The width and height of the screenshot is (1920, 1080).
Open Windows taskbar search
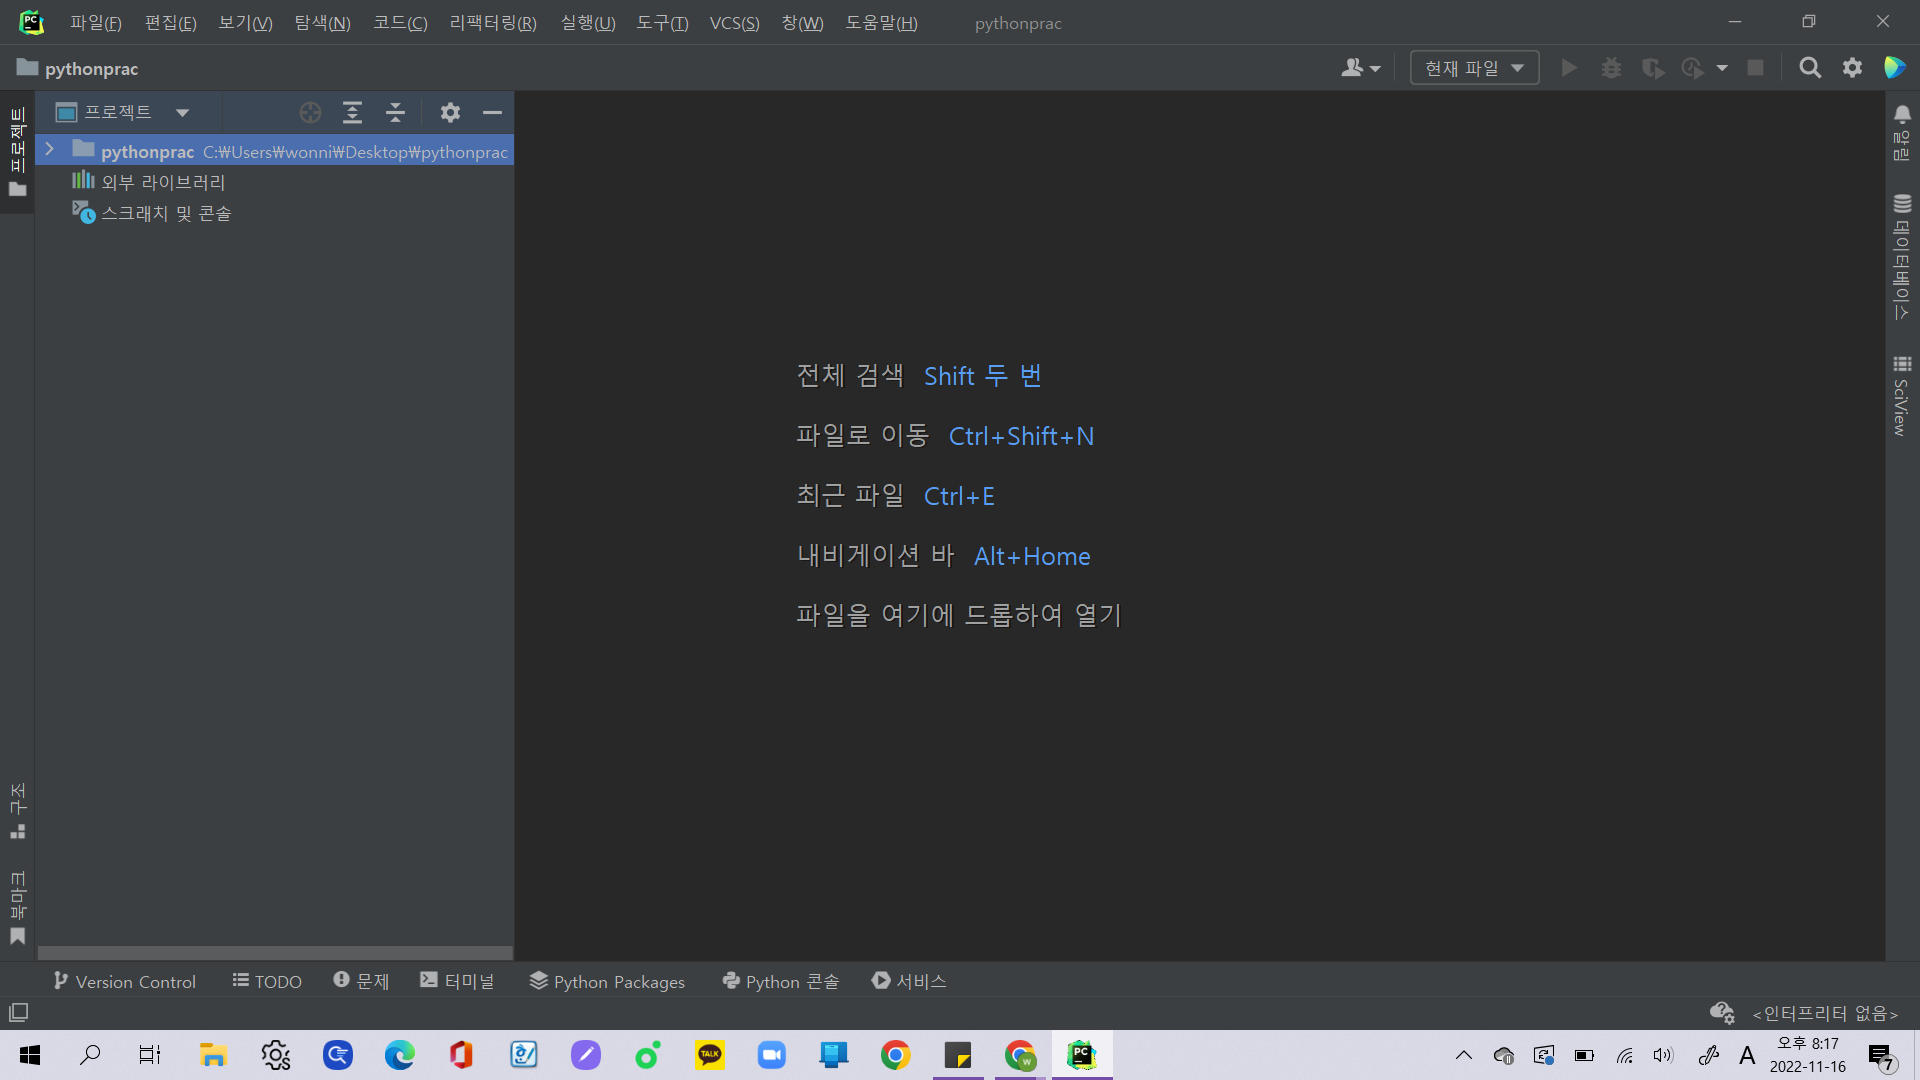click(x=90, y=1055)
